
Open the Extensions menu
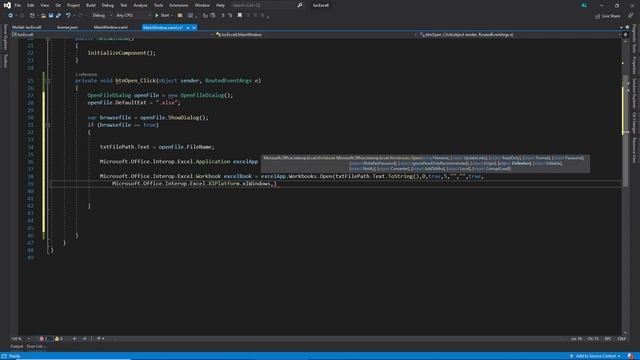(x=179, y=5)
